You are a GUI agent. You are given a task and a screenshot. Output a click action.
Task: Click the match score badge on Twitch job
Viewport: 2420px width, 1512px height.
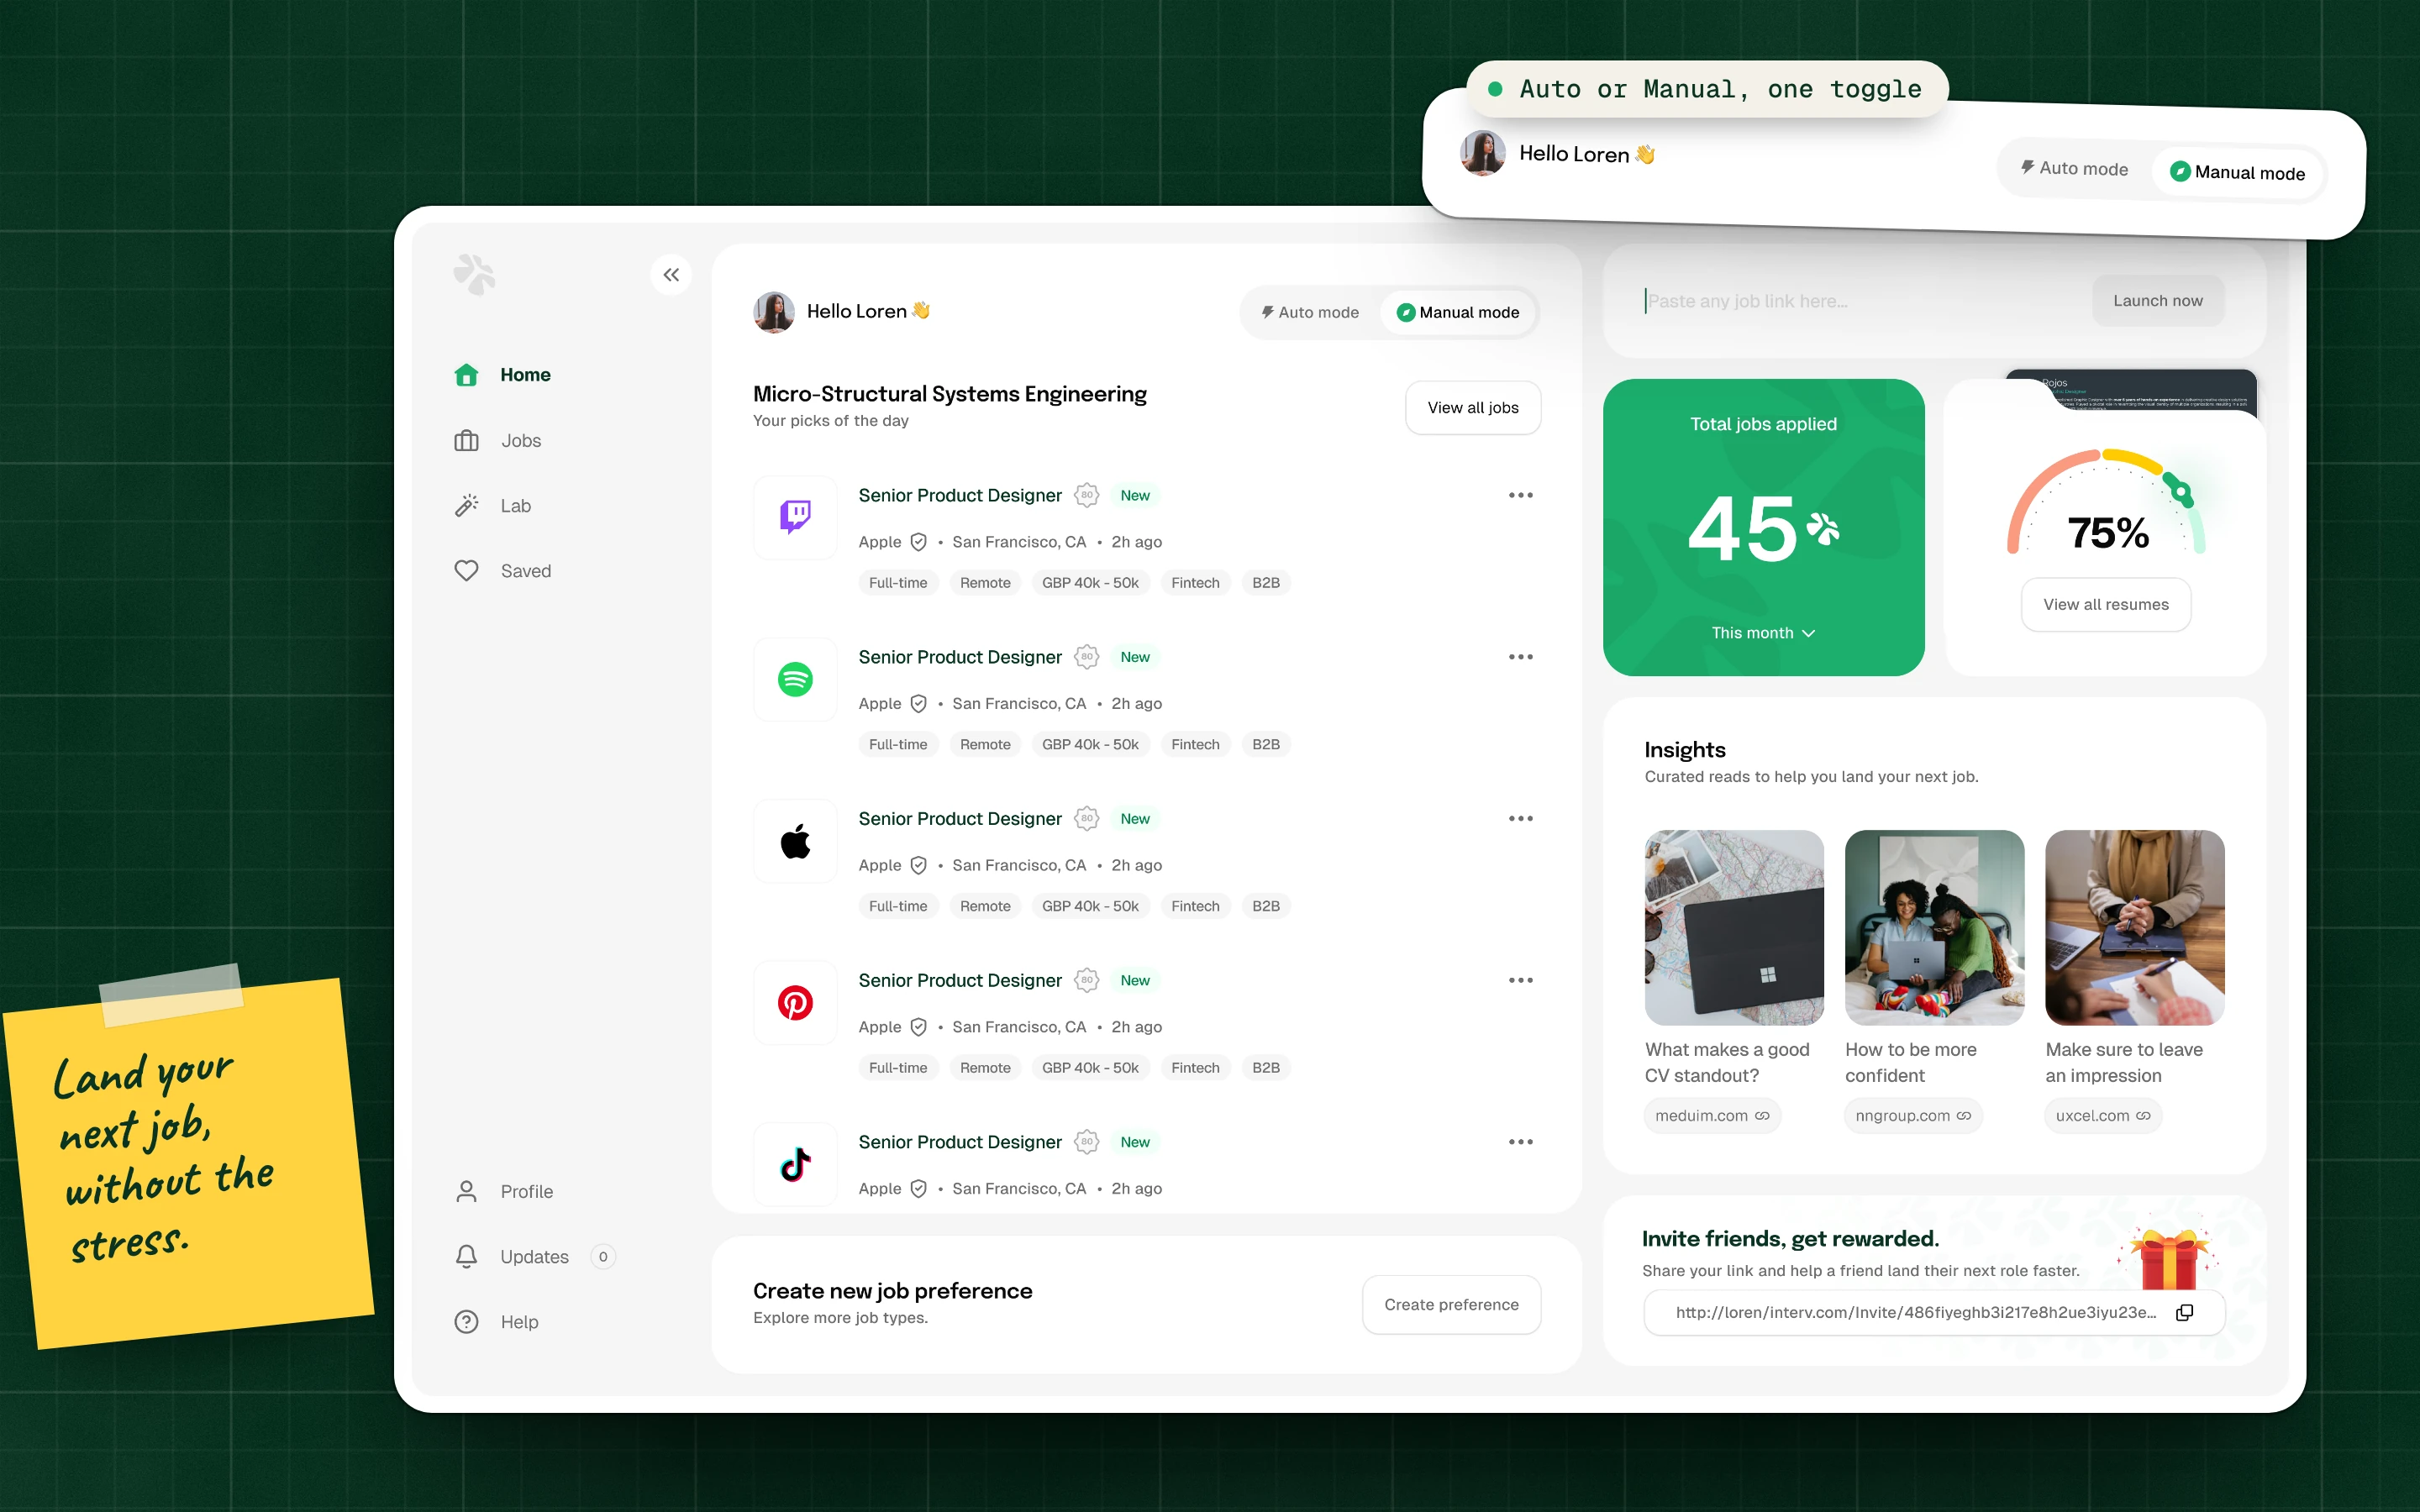[1086, 495]
